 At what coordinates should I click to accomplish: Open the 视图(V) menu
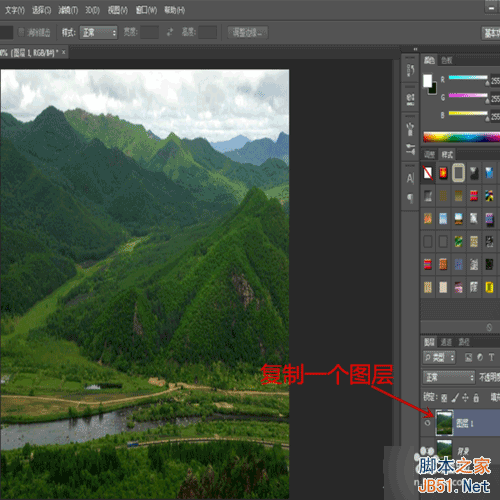(117, 10)
